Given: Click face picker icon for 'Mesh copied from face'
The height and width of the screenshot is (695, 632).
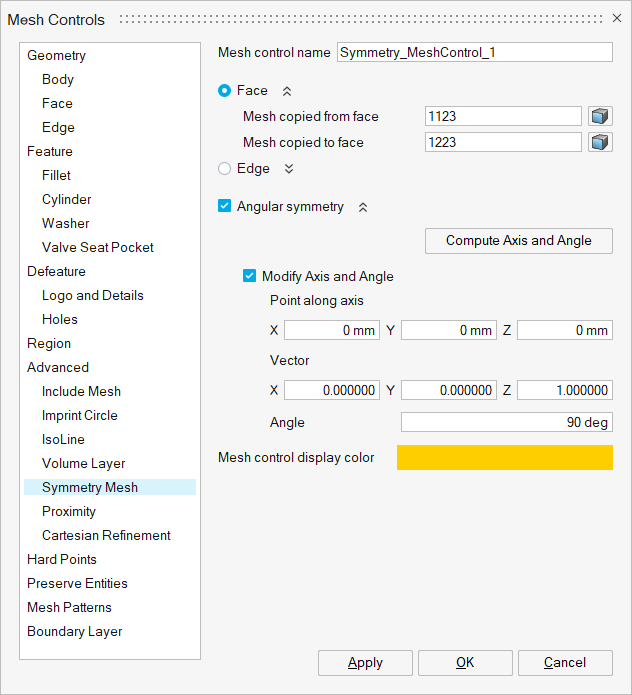Looking at the screenshot, I should pos(600,117).
